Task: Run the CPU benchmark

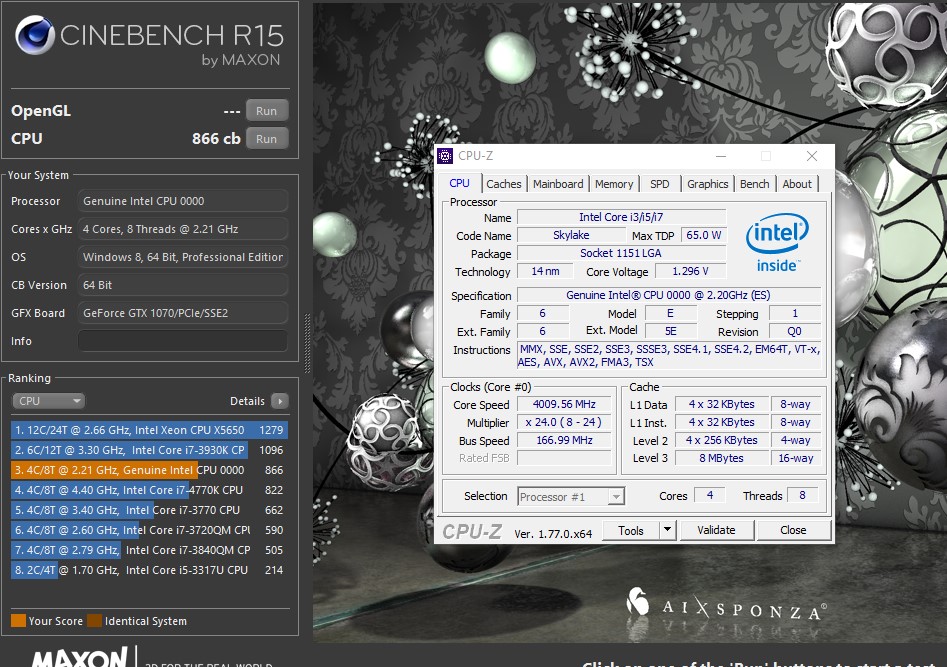Action: [266, 138]
